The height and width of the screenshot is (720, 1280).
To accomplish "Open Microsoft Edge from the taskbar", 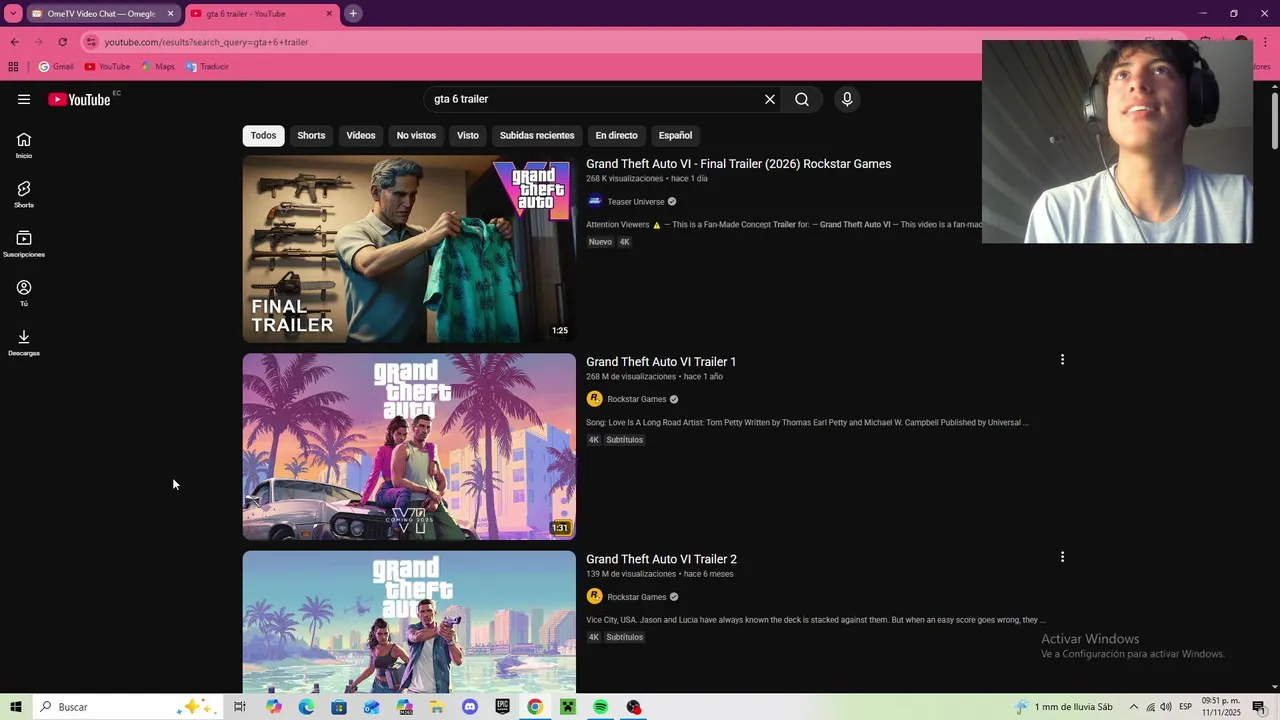I will 306,707.
